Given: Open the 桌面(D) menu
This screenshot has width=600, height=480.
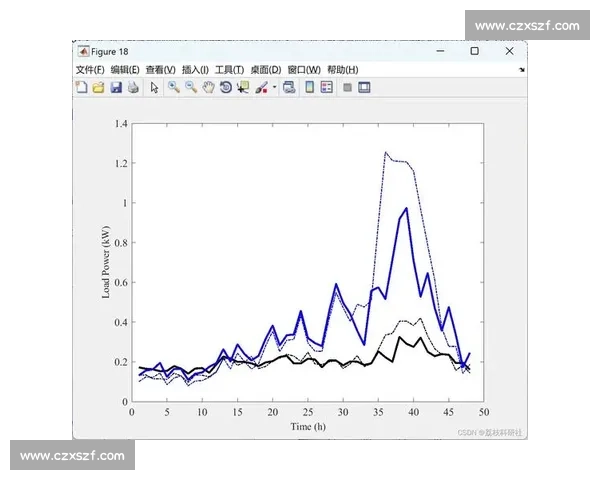Looking at the screenshot, I should coord(266,70).
